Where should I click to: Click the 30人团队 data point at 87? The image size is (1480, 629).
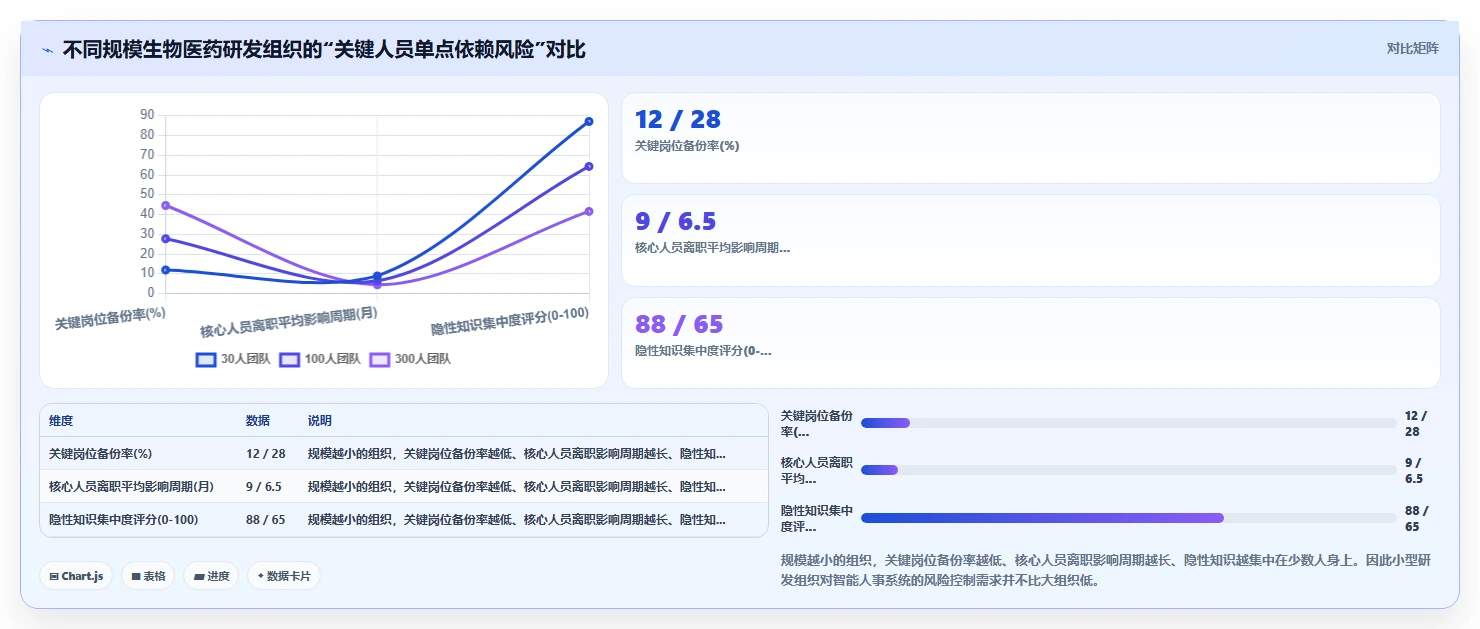coord(589,121)
